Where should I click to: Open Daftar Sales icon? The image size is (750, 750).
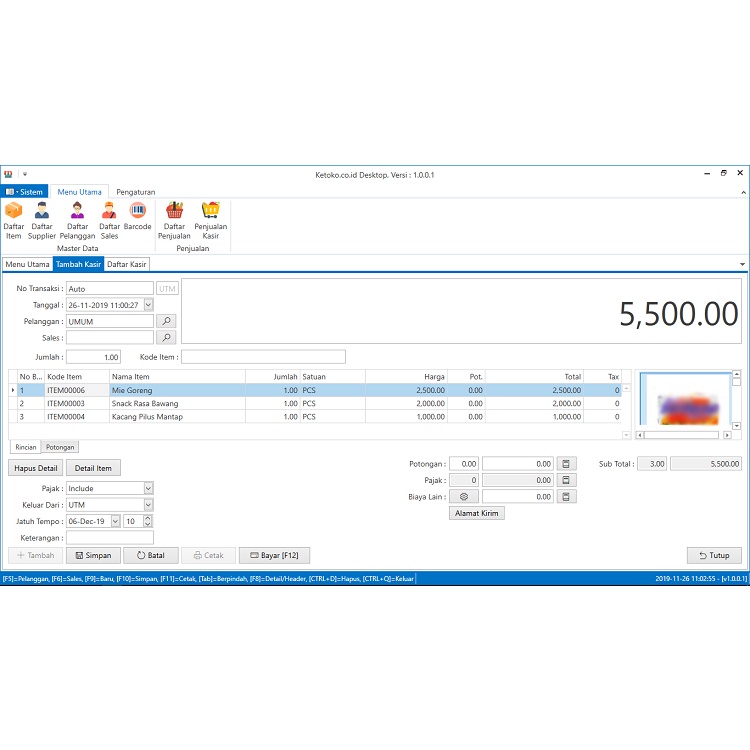(109, 221)
